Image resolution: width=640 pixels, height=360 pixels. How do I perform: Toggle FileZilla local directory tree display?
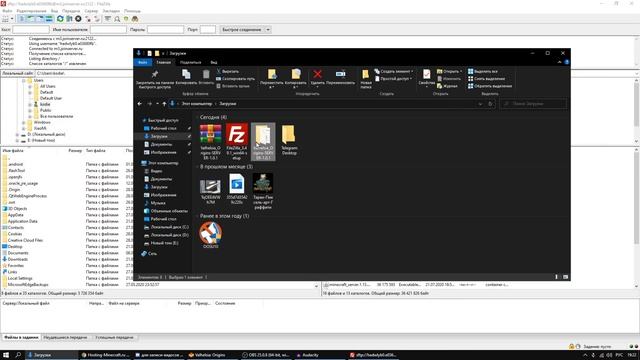pos(31,19)
